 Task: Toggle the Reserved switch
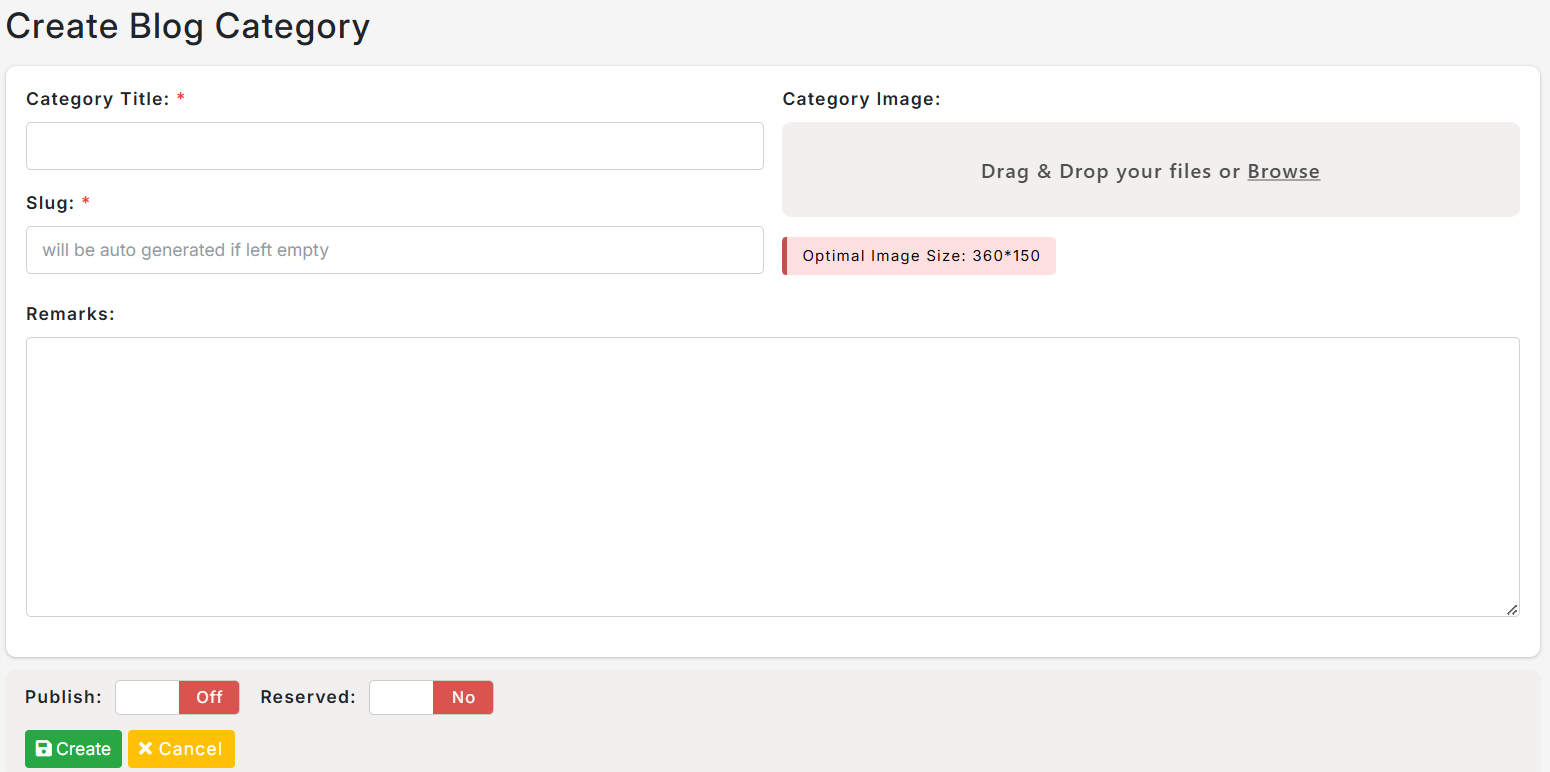[x=431, y=697]
